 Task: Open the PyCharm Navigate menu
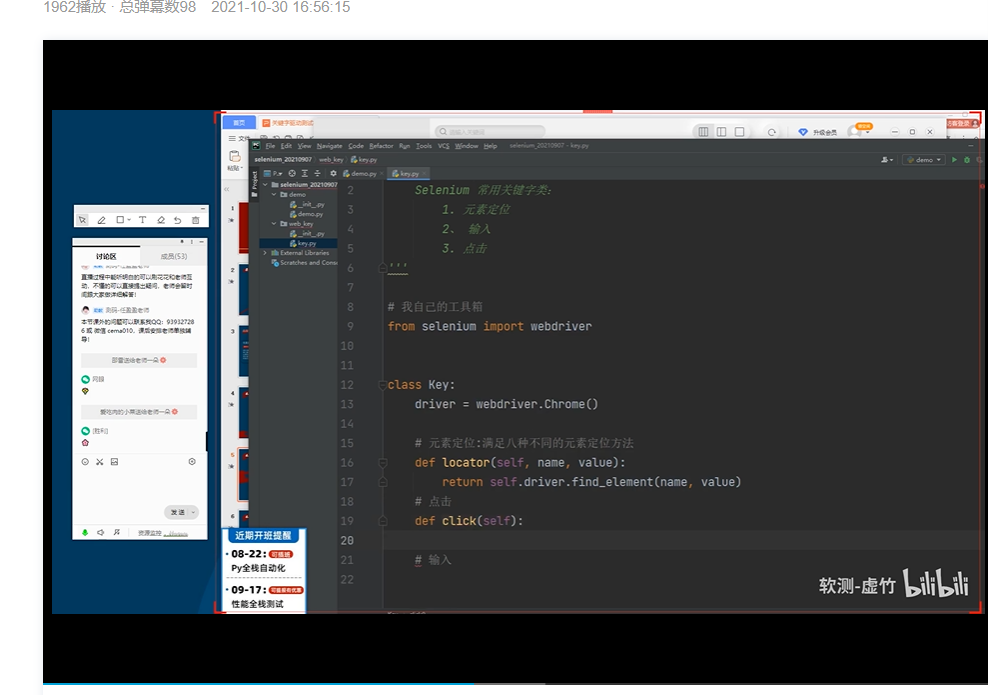[330, 146]
